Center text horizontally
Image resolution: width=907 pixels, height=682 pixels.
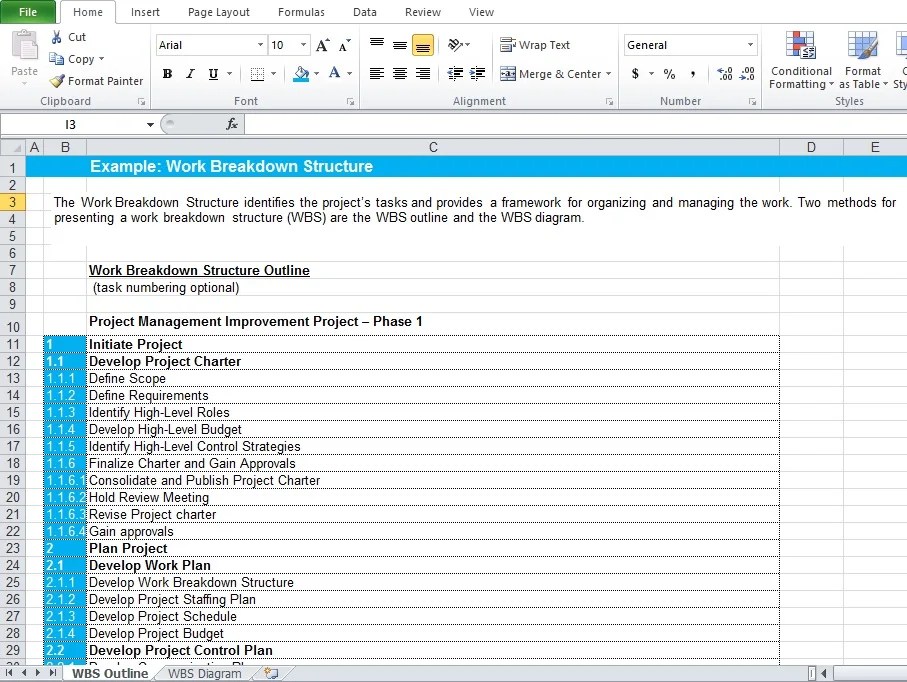pyautogui.click(x=400, y=73)
